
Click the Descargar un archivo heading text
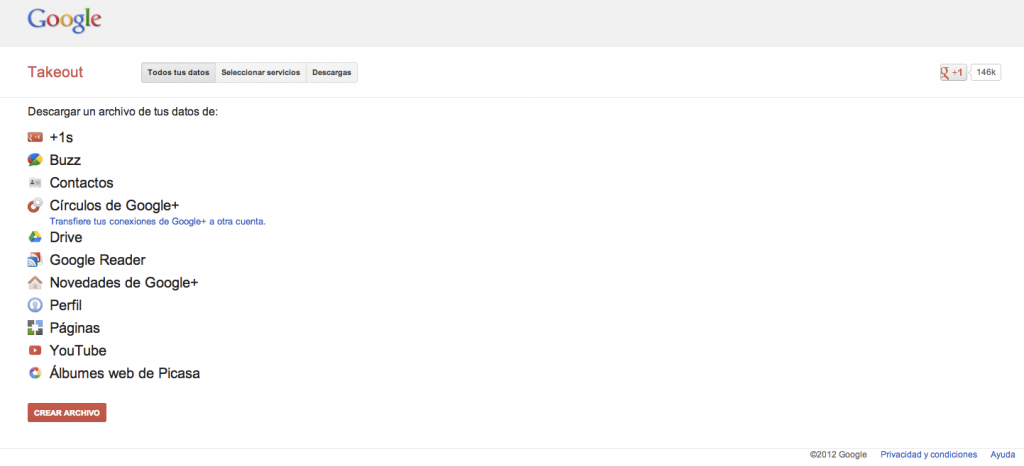coord(123,112)
